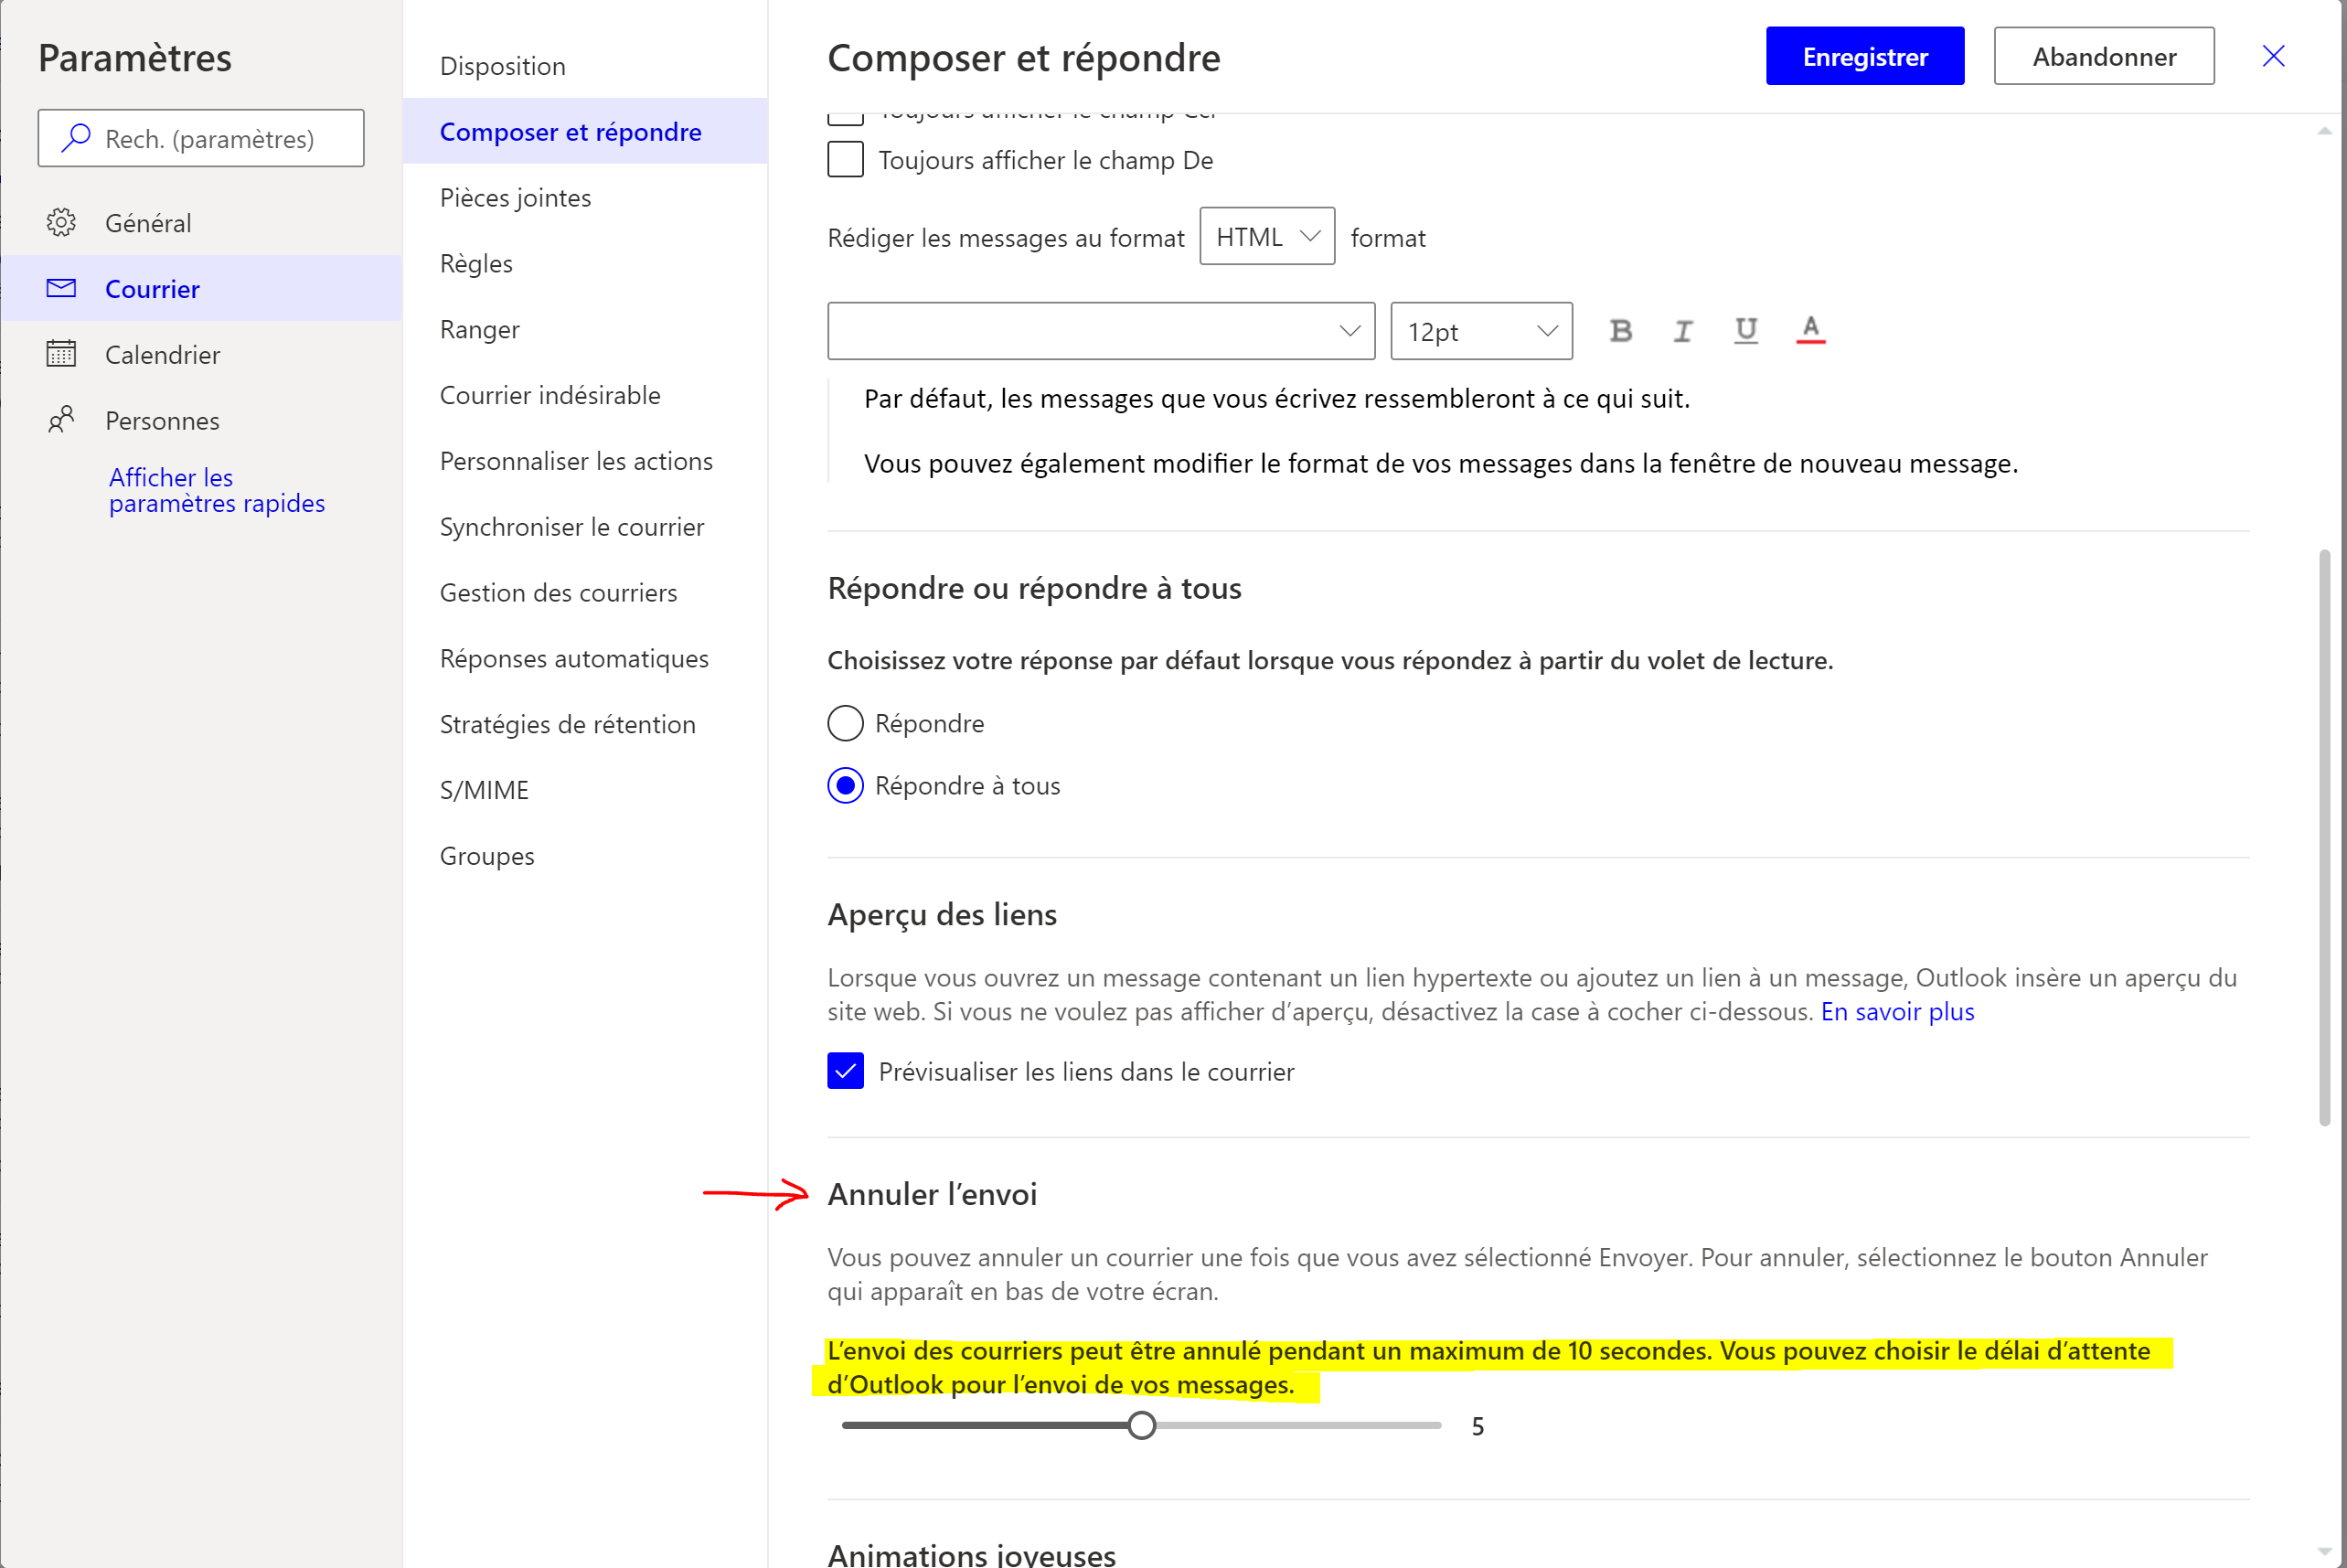
Task: Switch to the Pièces jointes settings page
Action: [x=515, y=197]
